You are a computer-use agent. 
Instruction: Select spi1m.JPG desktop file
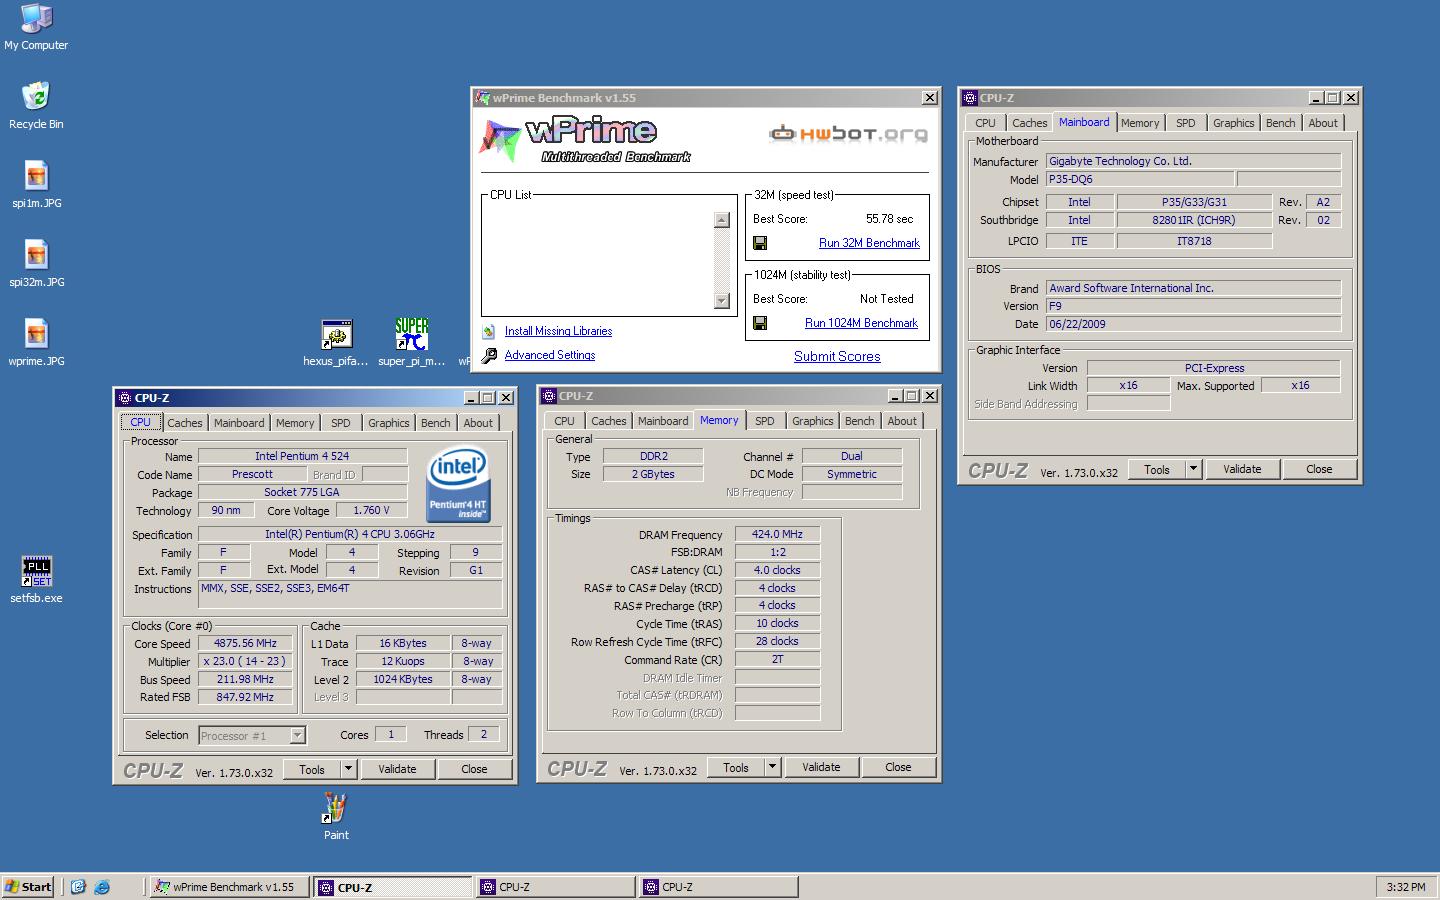[36, 175]
